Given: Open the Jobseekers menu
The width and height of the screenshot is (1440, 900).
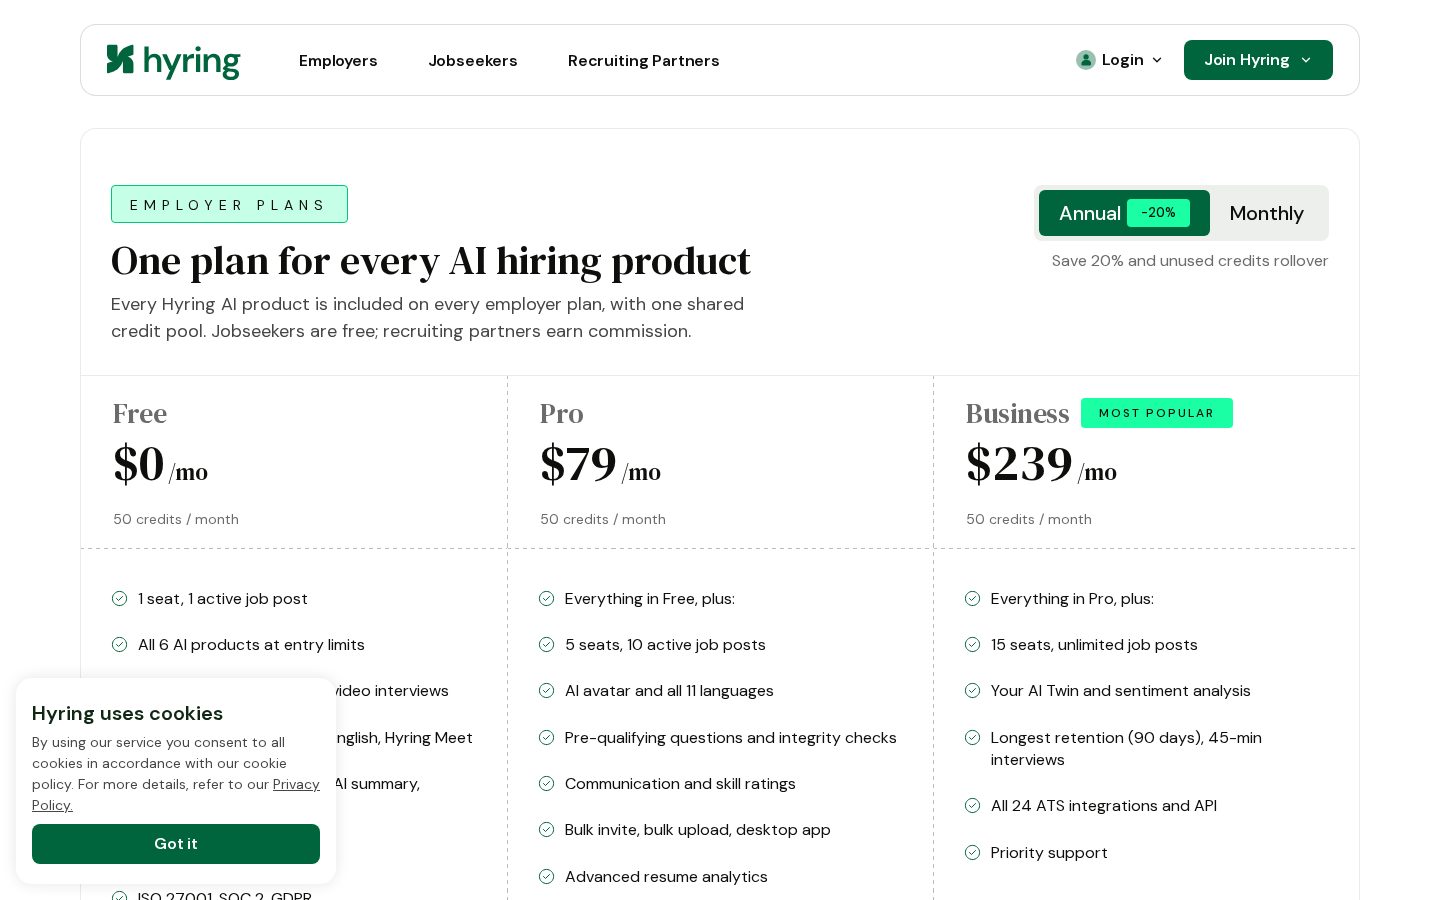Looking at the screenshot, I should click(473, 61).
